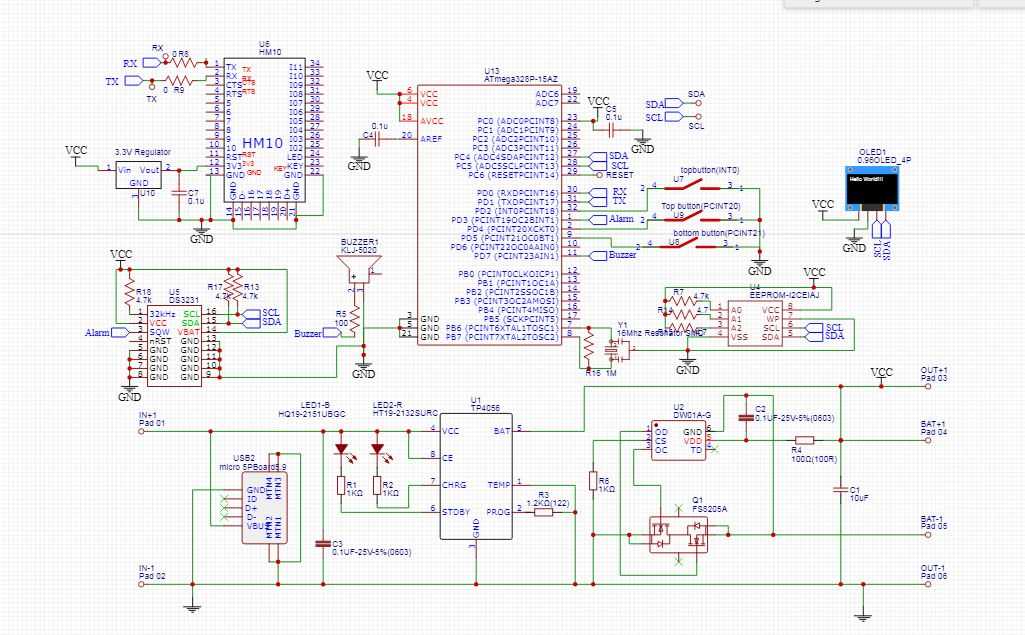Viewport: 1025px width, 635px height.
Task: Click the VCC symbol beside the OLED
Action: coord(822,208)
